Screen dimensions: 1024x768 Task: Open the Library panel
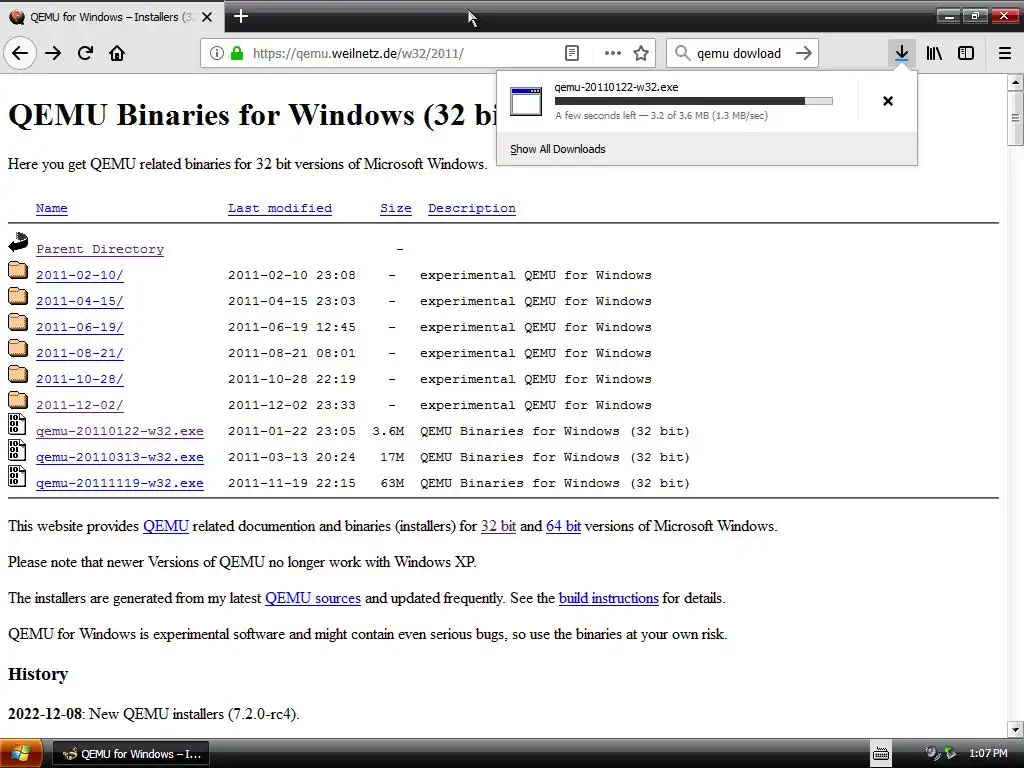pos(934,53)
